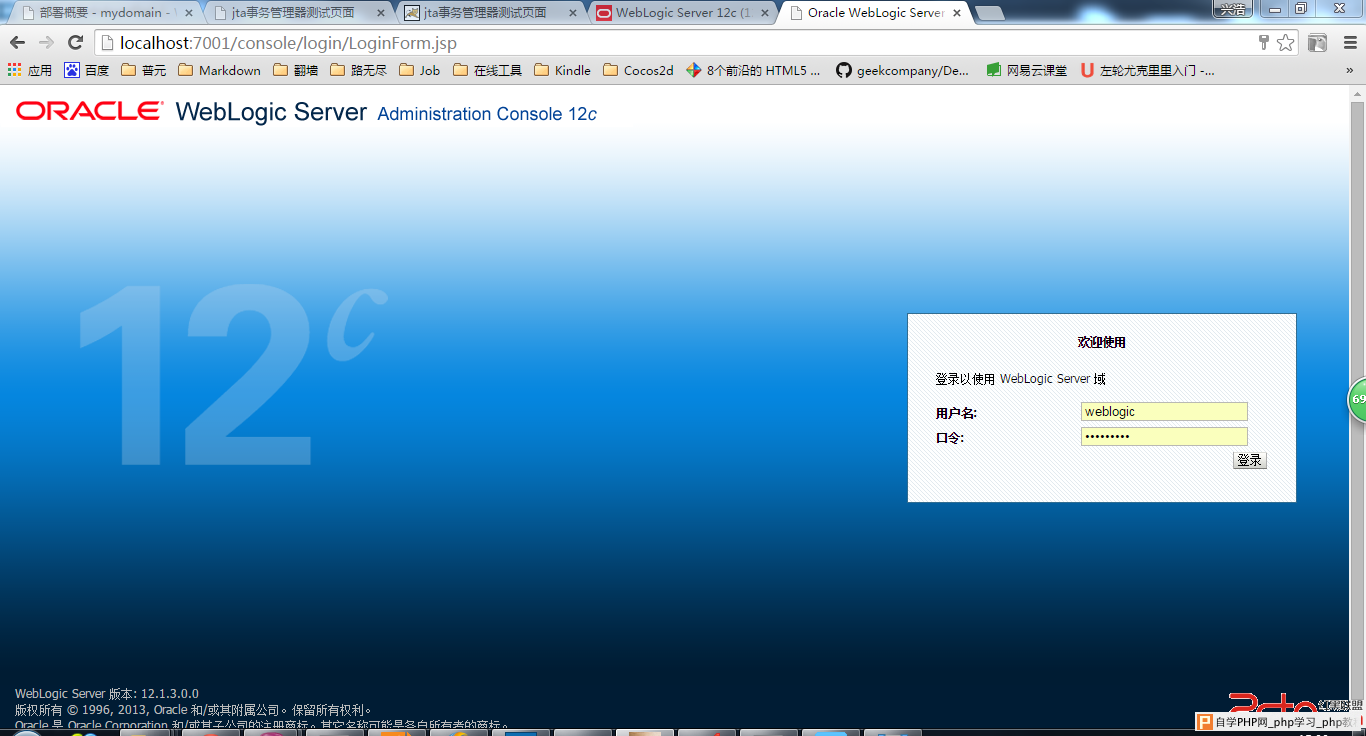Close the Oracle WebLogic Server tab

(x=956, y=13)
